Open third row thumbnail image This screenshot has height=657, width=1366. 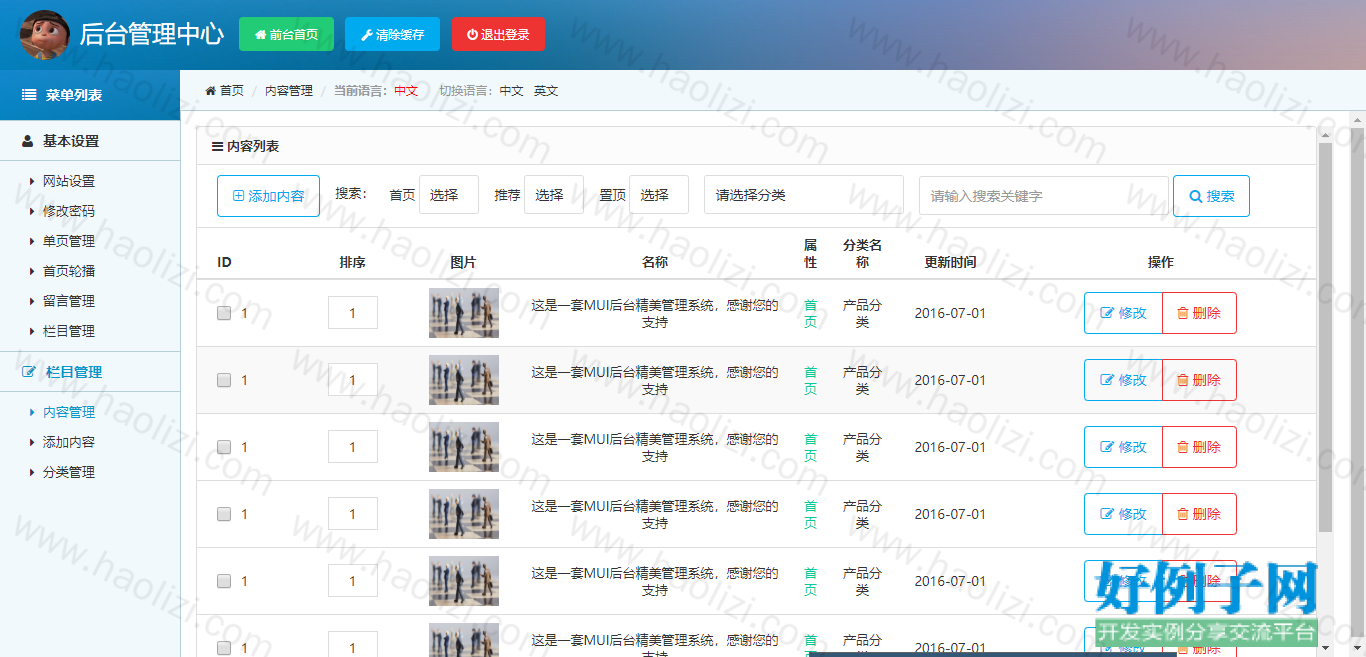(x=464, y=447)
